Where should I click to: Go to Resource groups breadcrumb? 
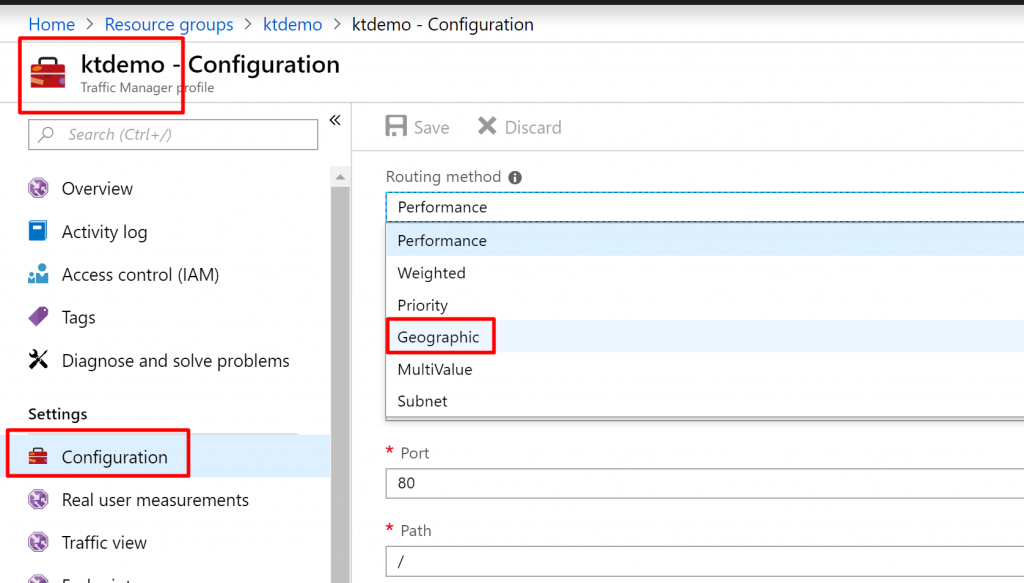pyautogui.click(x=169, y=25)
